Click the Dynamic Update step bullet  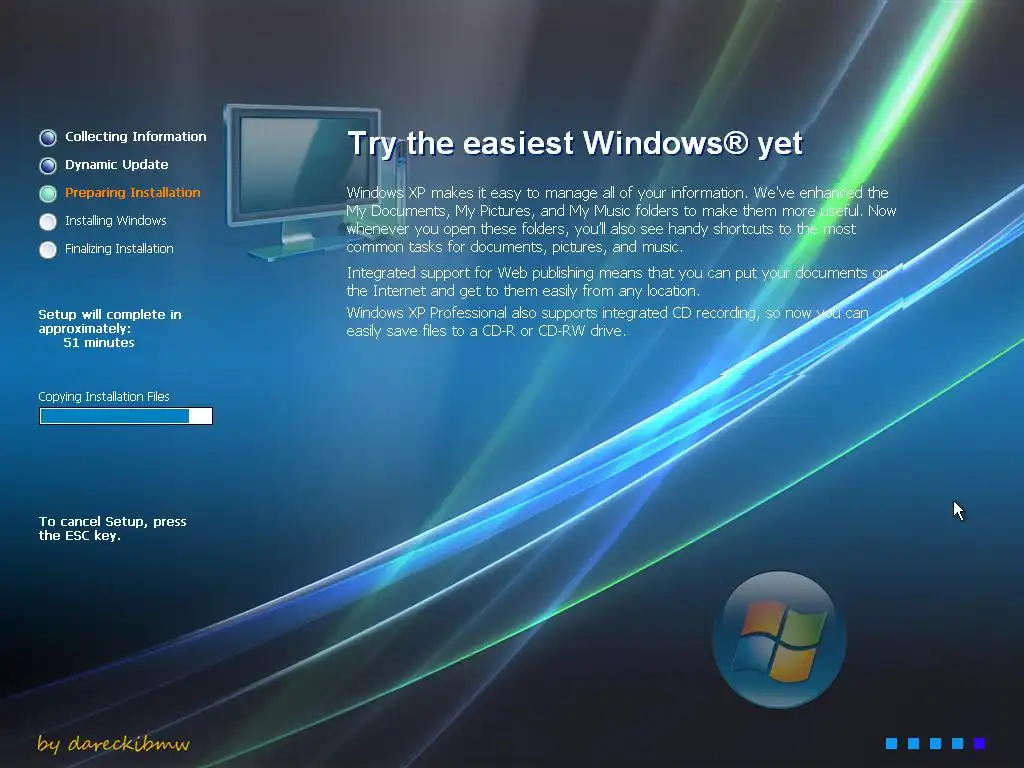click(48, 166)
